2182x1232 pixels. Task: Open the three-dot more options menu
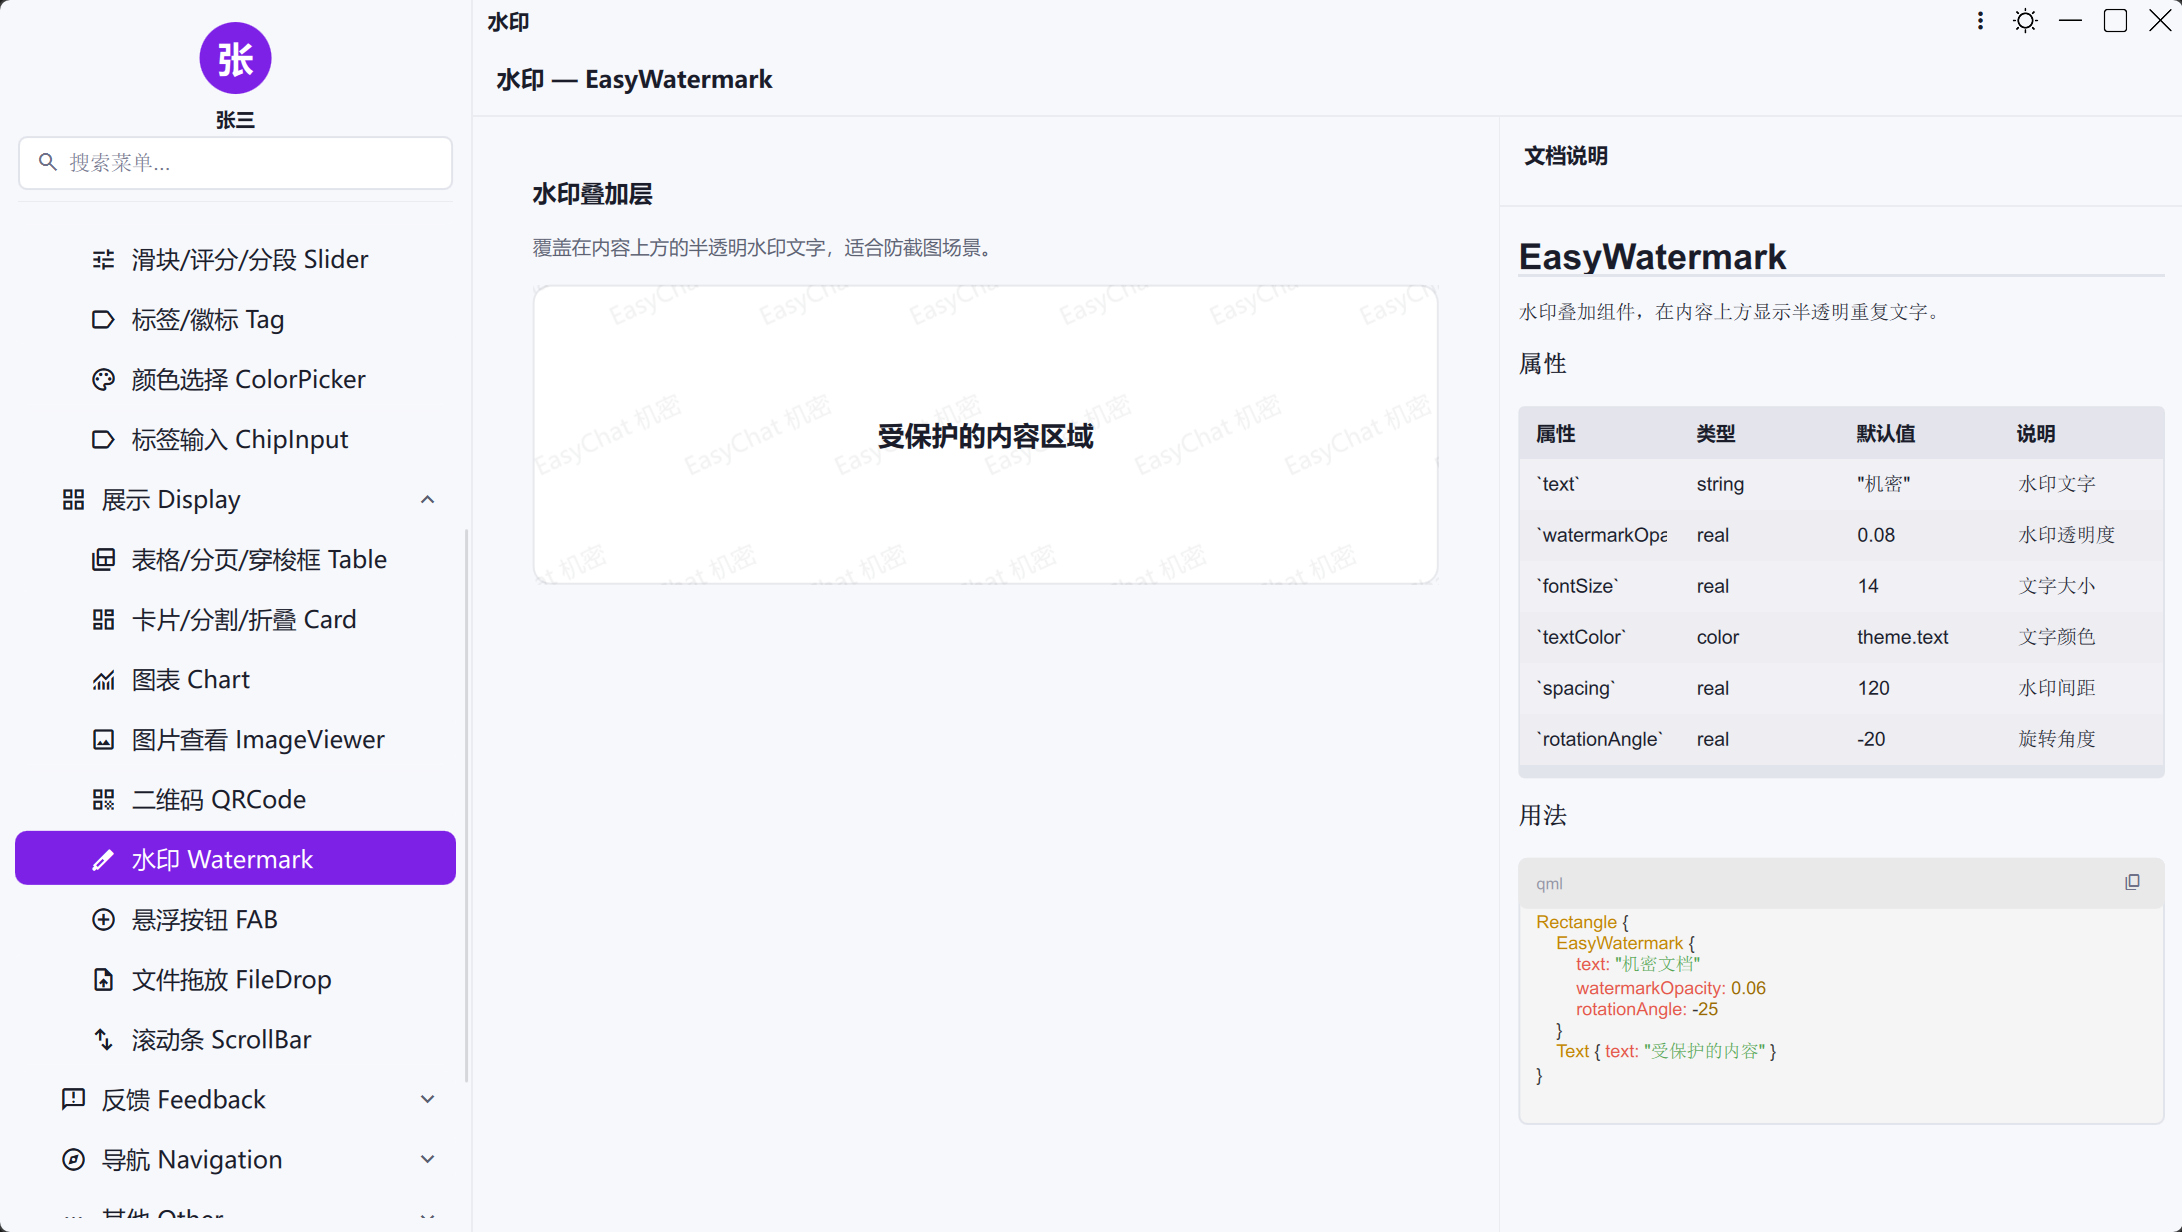pyautogui.click(x=1980, y=21)
